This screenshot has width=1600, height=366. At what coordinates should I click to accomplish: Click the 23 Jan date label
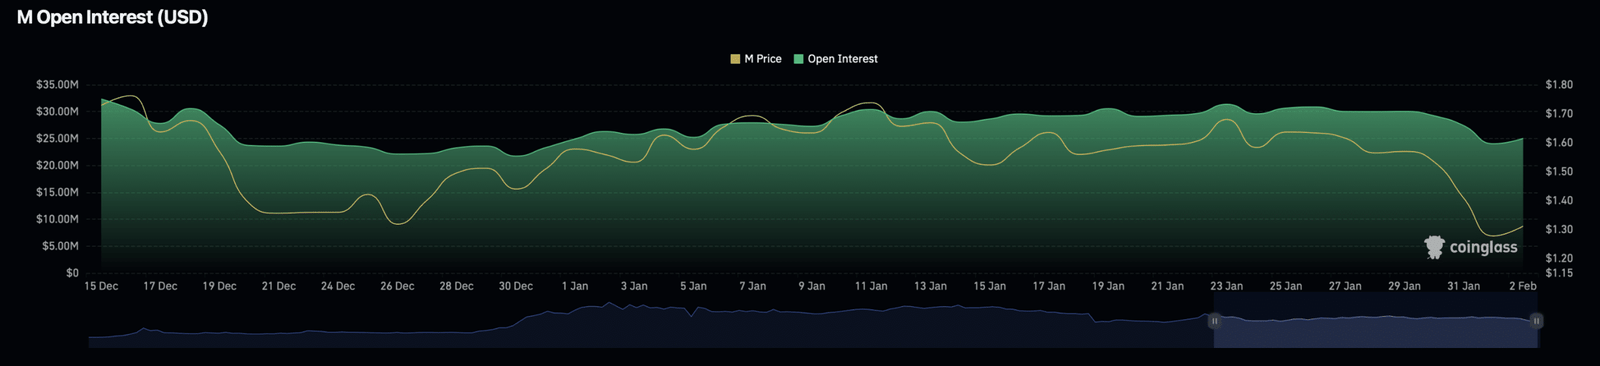(1227, 286)
